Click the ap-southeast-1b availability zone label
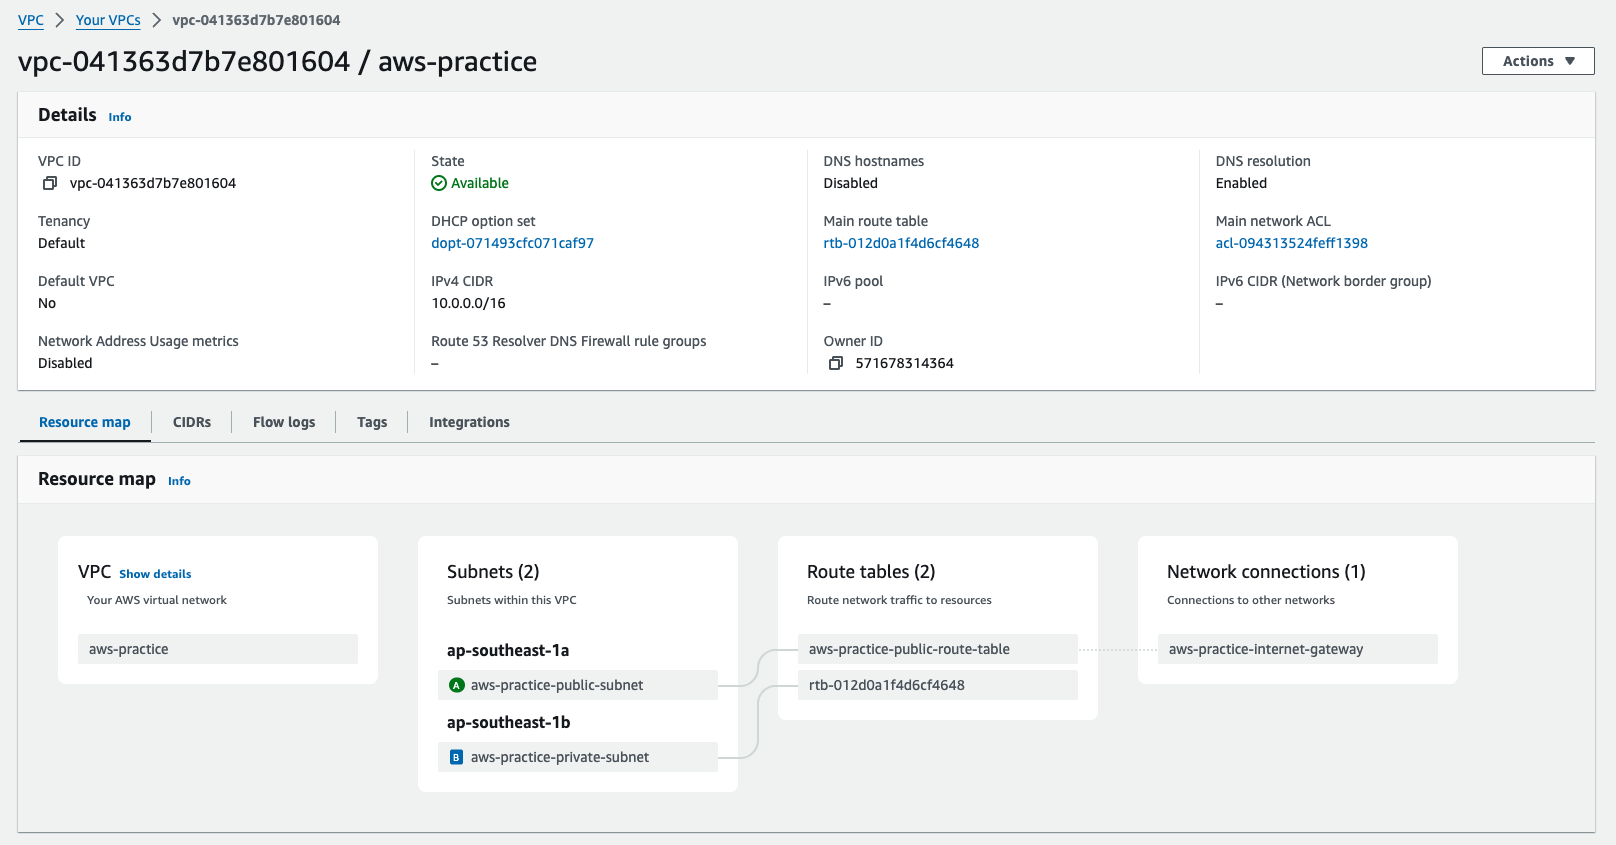This screenshot has width=1616, height=845. point(509,722)
